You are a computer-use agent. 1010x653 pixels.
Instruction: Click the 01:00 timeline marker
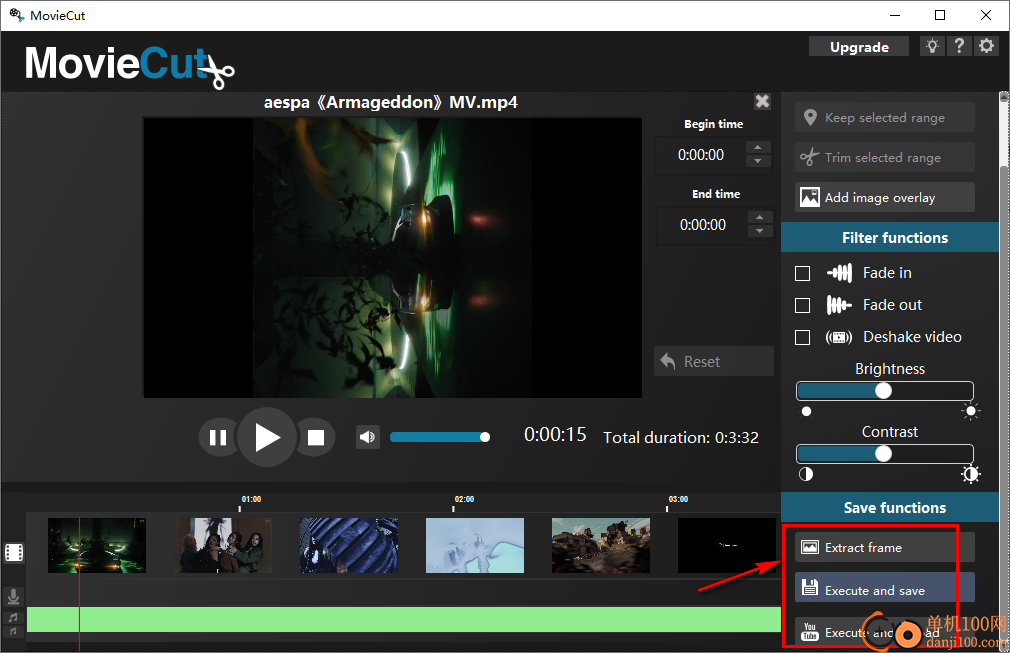(251, 499)
